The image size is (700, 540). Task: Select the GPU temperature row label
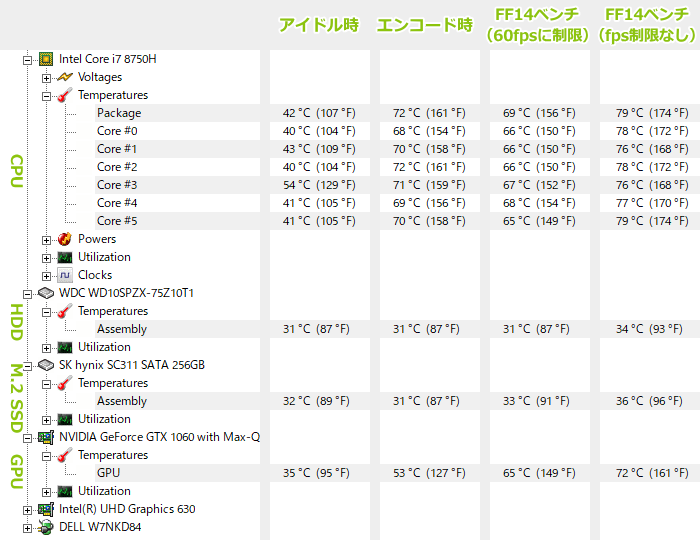(108, 473)
